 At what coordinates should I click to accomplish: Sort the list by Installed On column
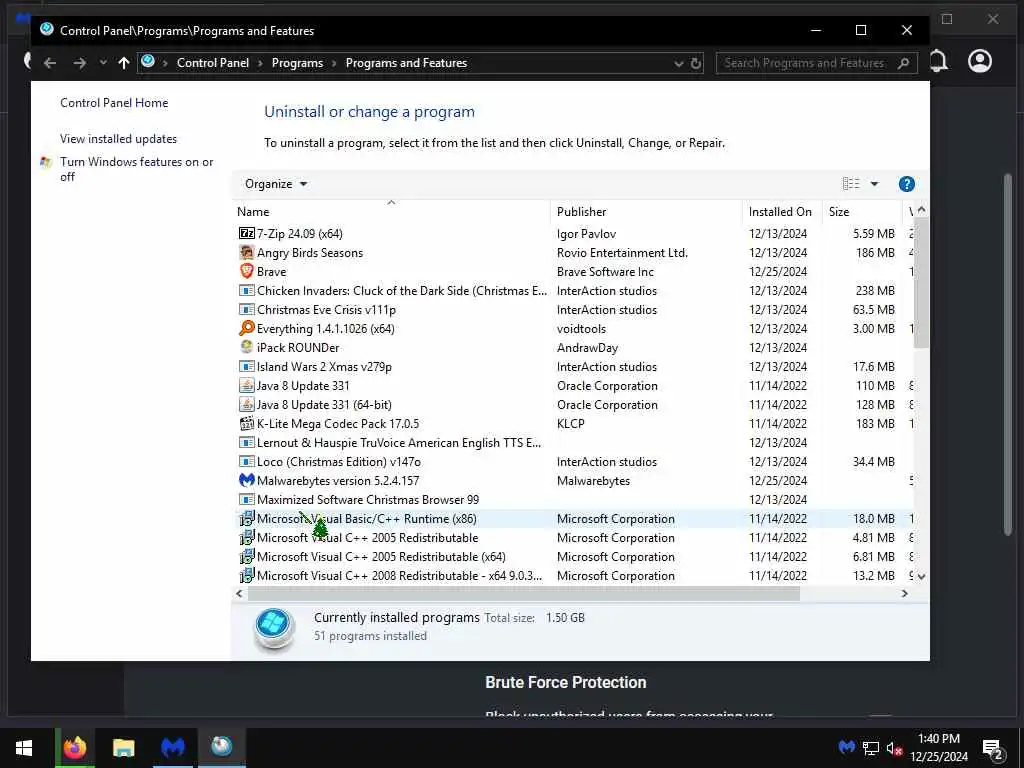781,212
